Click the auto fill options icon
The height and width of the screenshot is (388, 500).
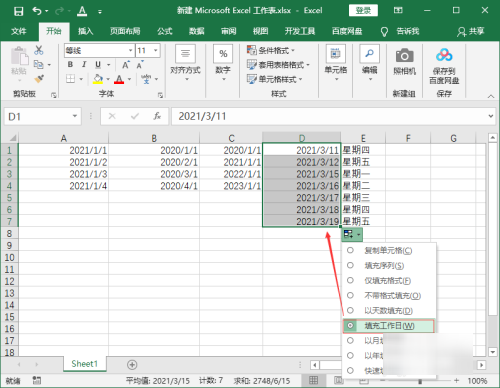(352, 235)
